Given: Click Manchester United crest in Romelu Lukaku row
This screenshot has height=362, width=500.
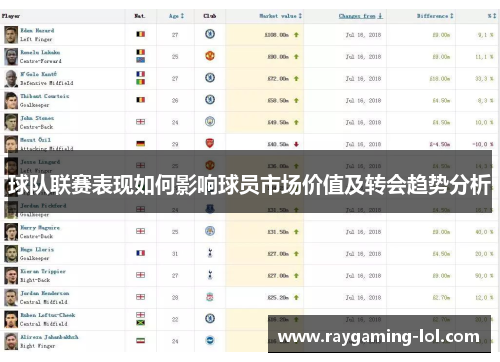Looking at the screenshot, I should pos(210,56).
